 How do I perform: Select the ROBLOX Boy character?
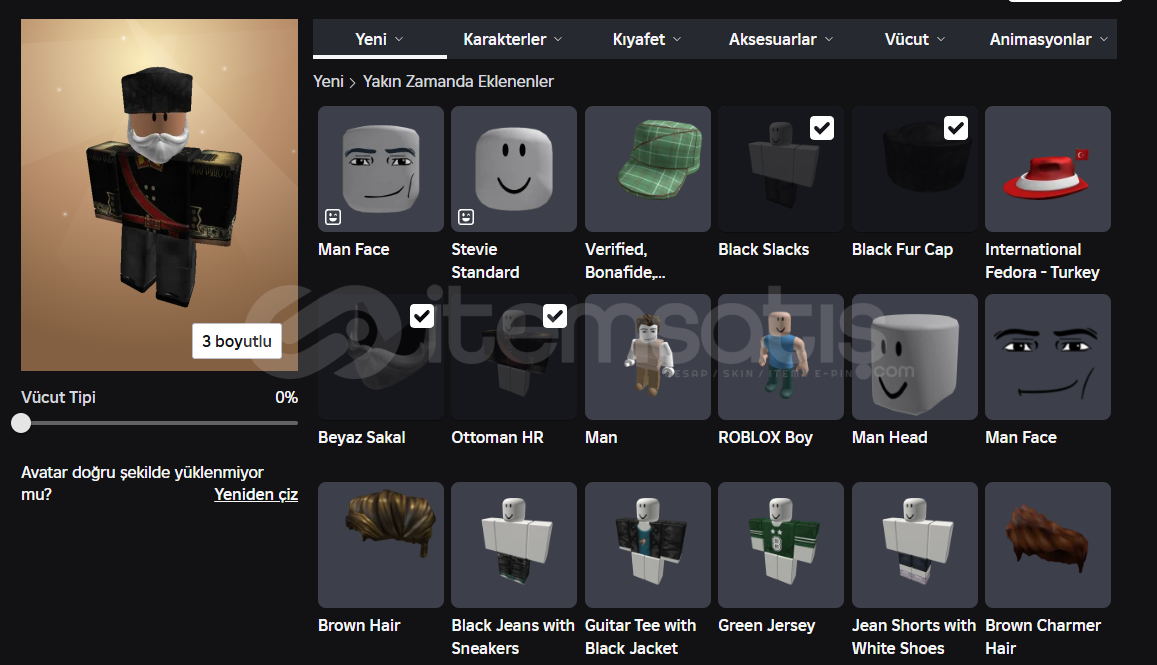point(780,357)
